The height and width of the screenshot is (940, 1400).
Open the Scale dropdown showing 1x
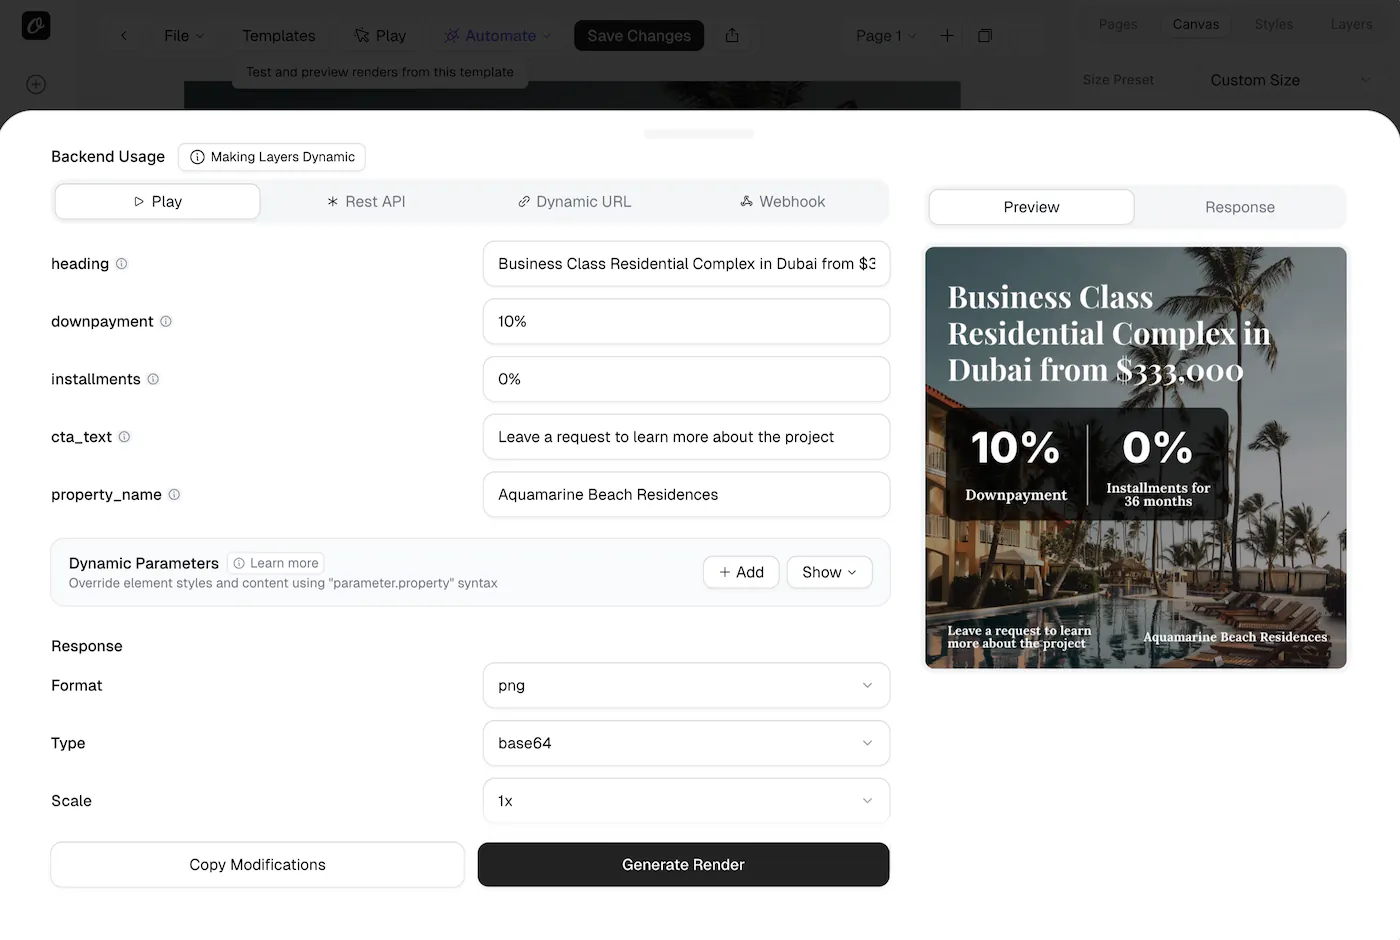click(686, 801)
